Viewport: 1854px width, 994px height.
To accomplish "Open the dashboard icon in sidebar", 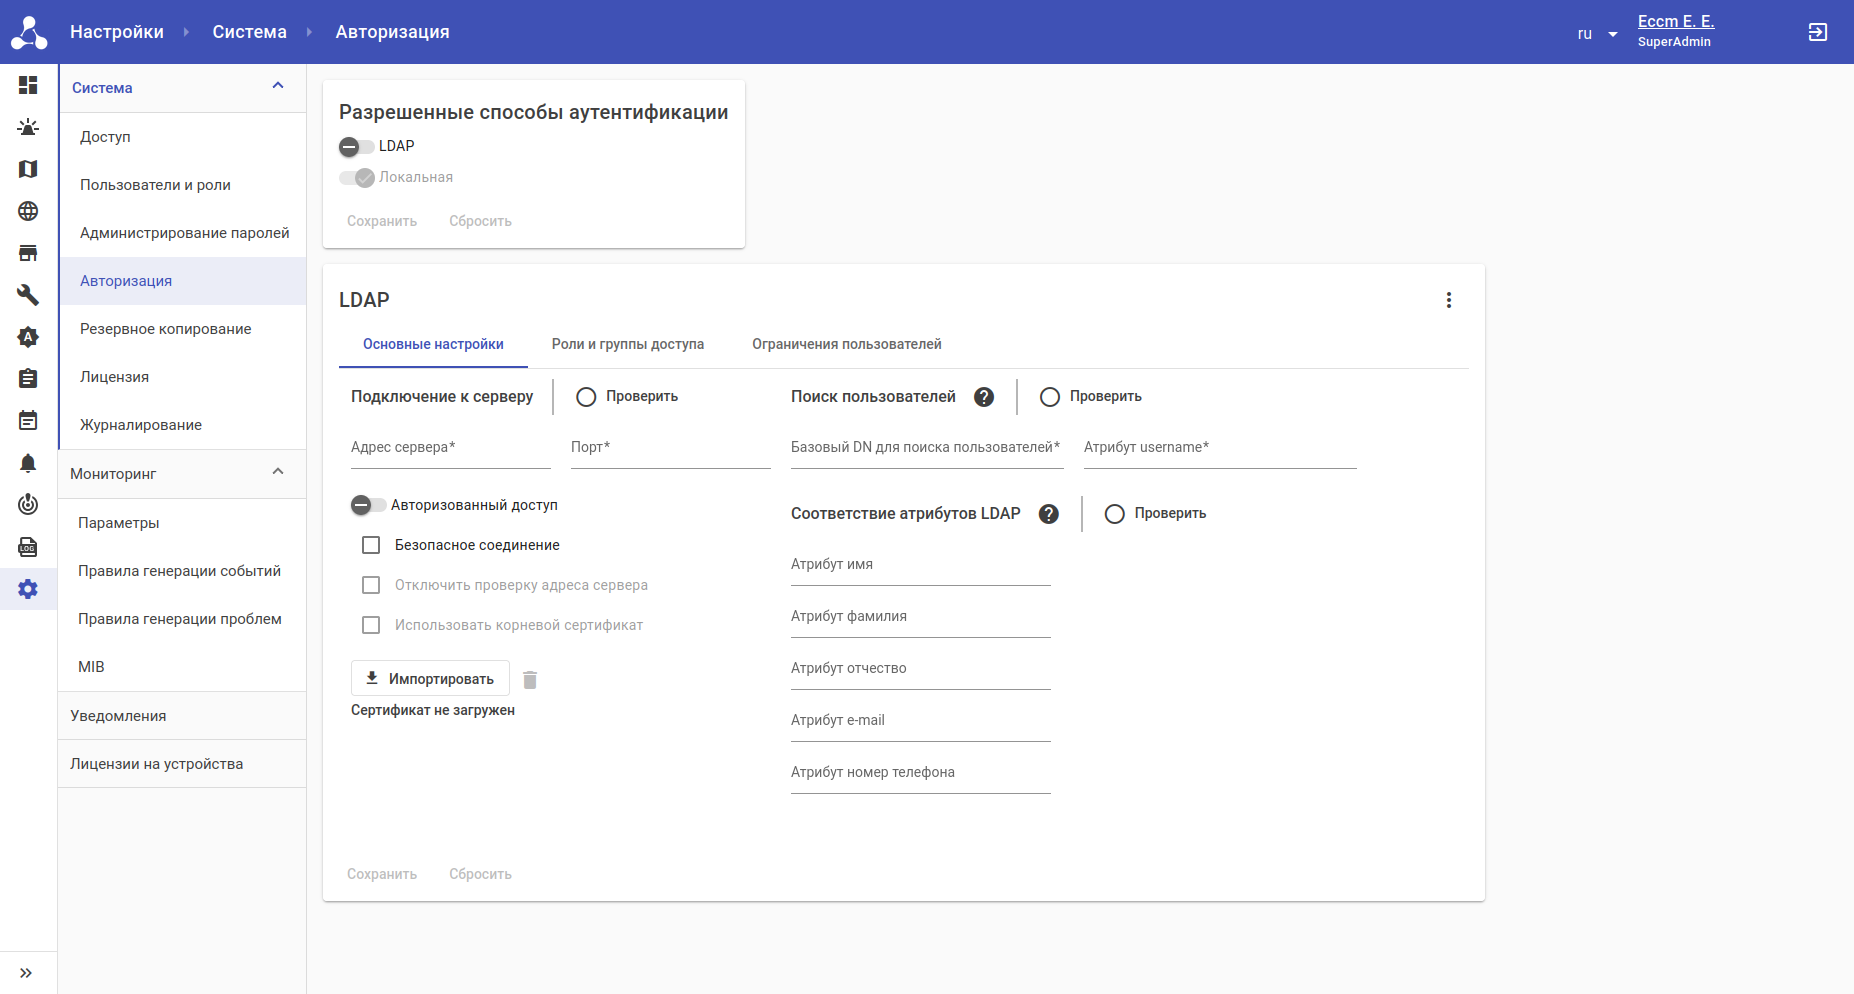I will pos(28,85).
